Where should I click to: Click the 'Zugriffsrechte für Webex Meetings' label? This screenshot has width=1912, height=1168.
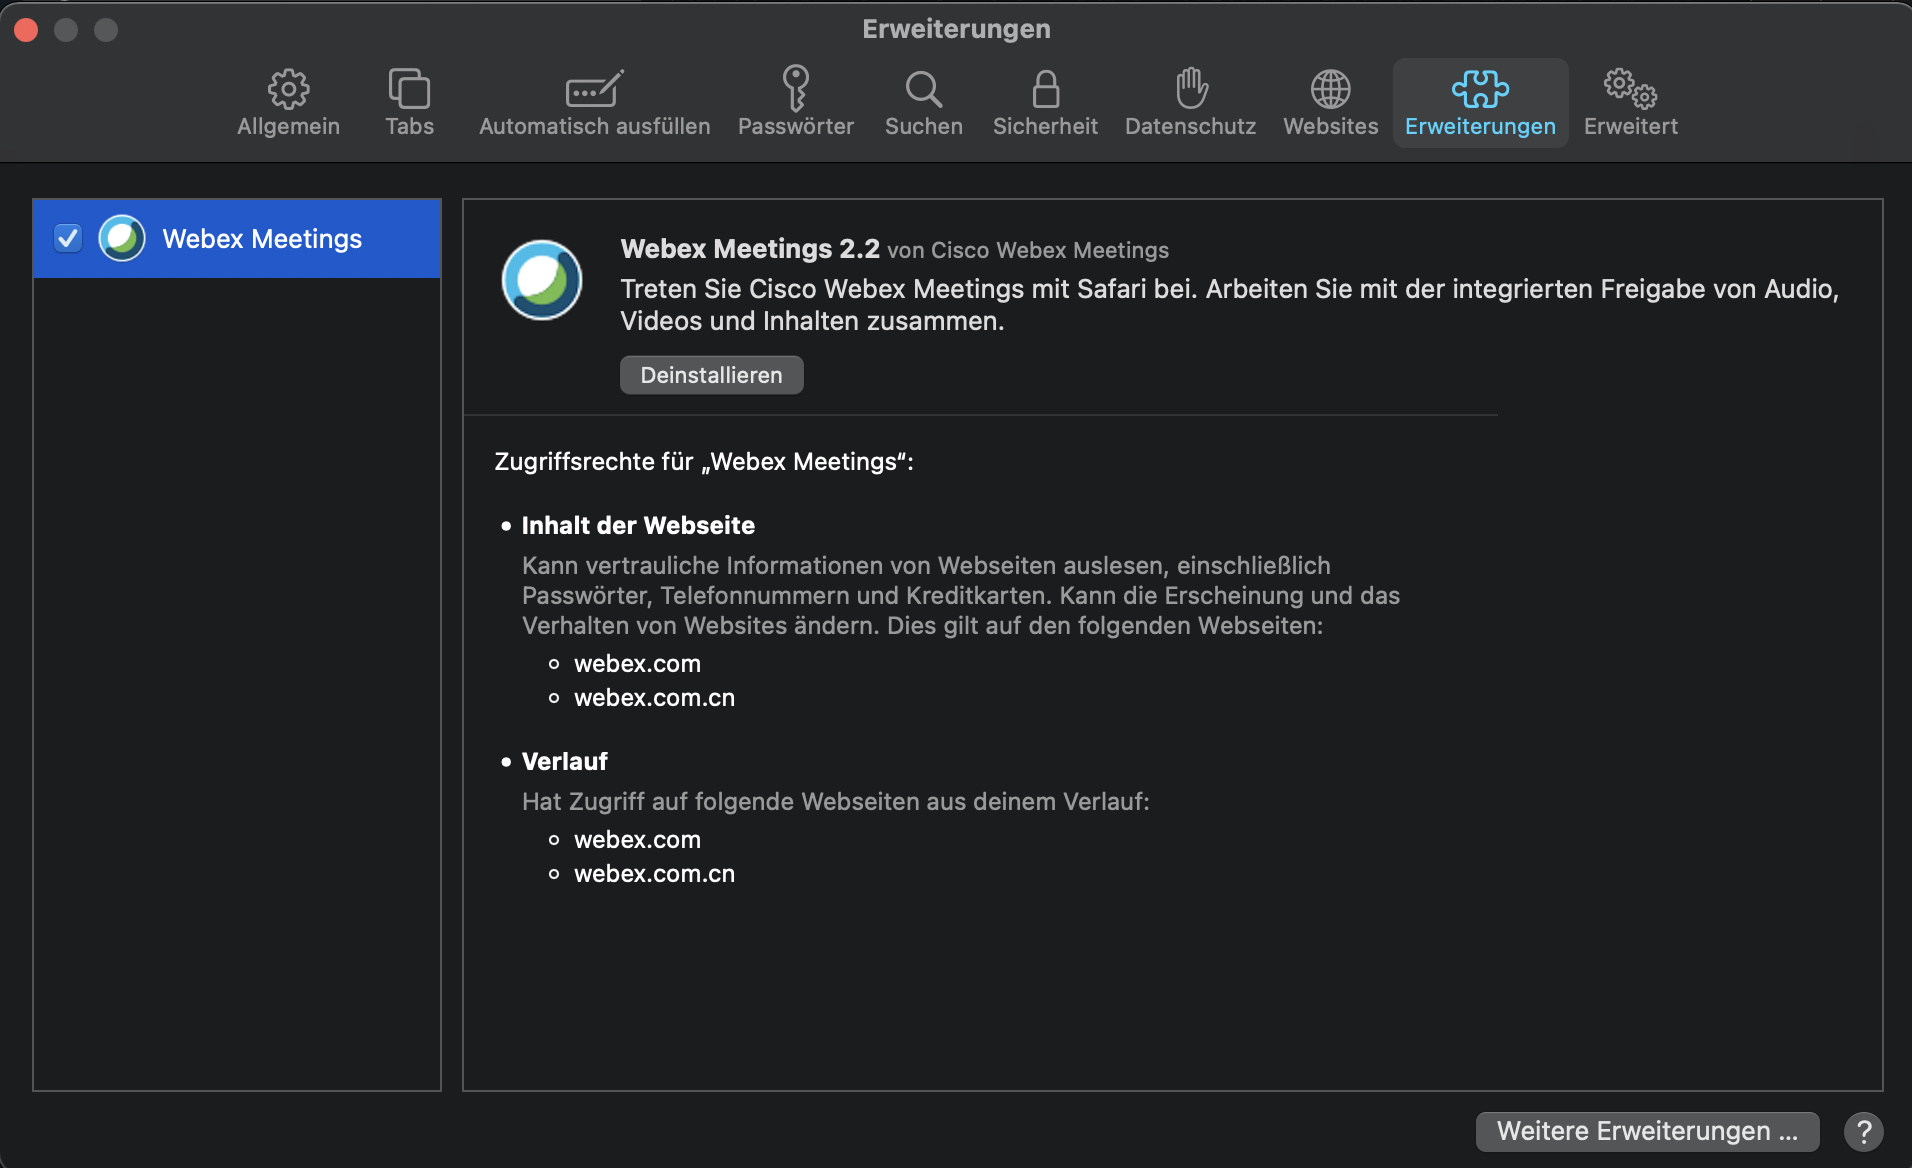pyautogui.click(x=704, y=461)
